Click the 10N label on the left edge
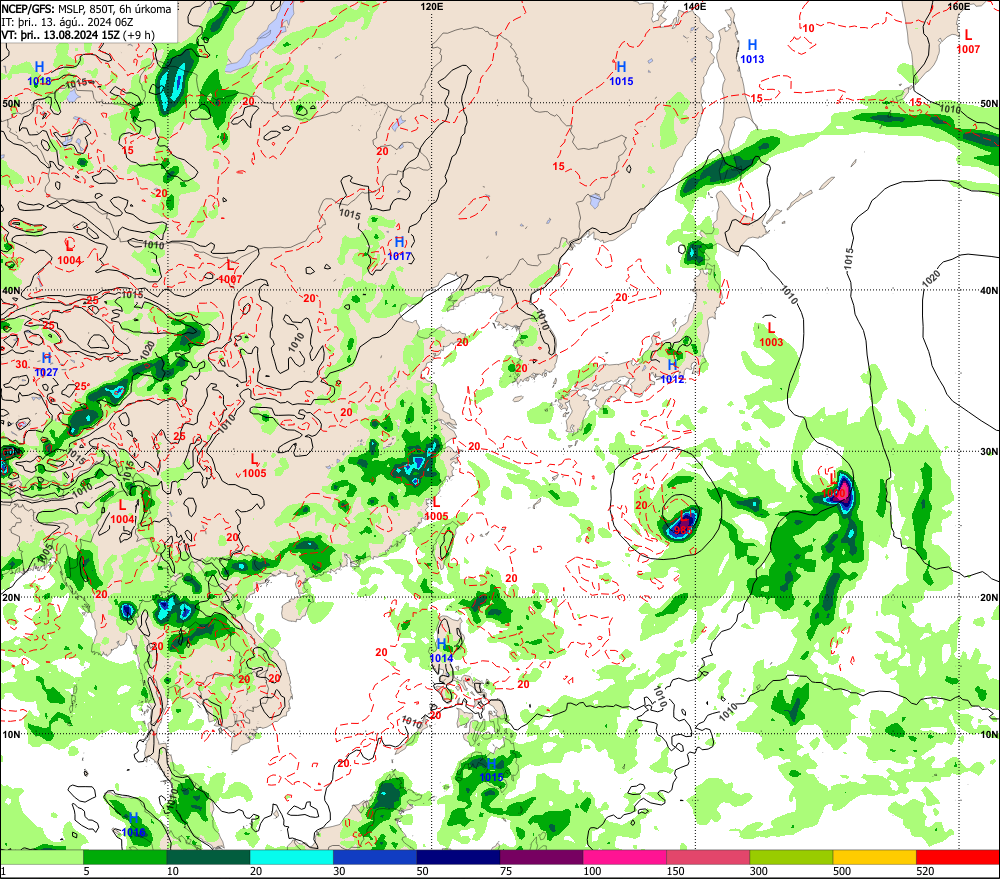Viewport: 1000px width, 879px height. point(11,735)
